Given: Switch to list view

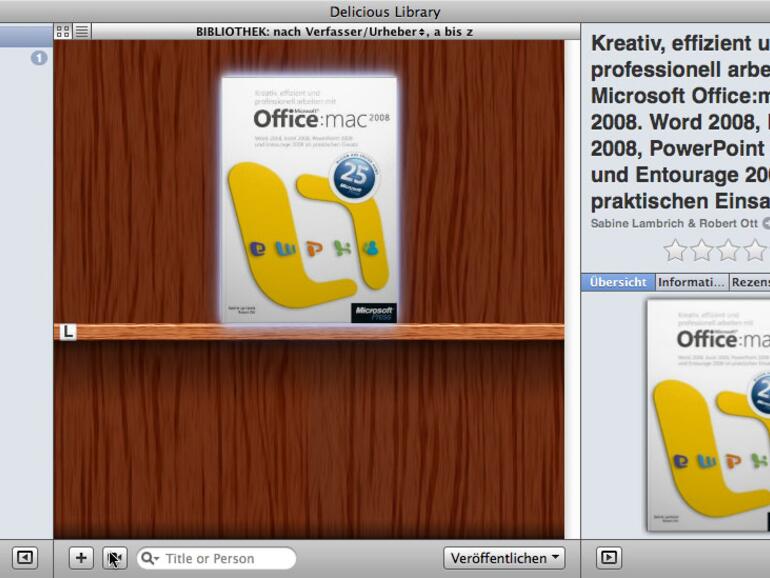Looking at the screenshot, I should (x=82, y=32).
